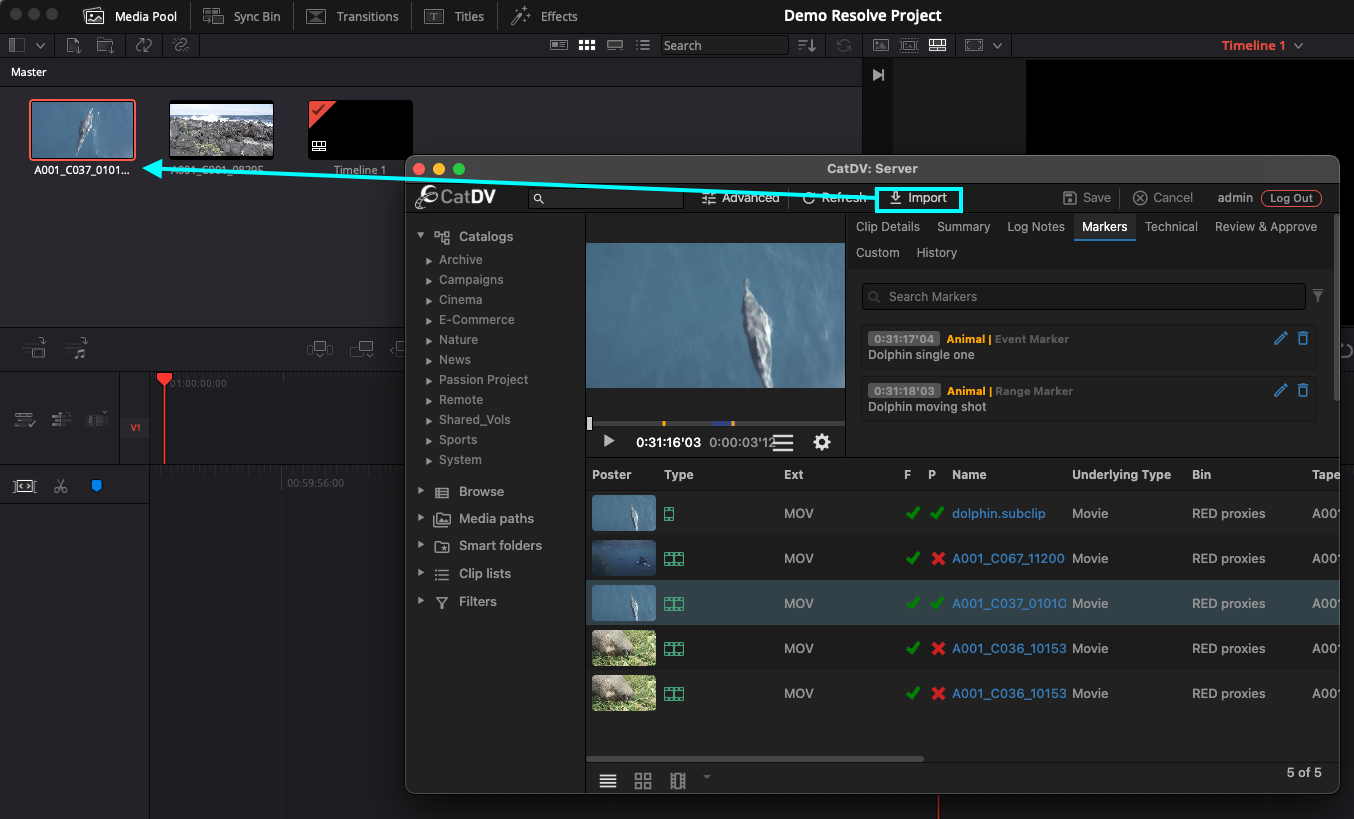The height and width of the screenshot is (819, 1354).
Task: Switch CatDV results to grid view
Action: click(643, 782)
